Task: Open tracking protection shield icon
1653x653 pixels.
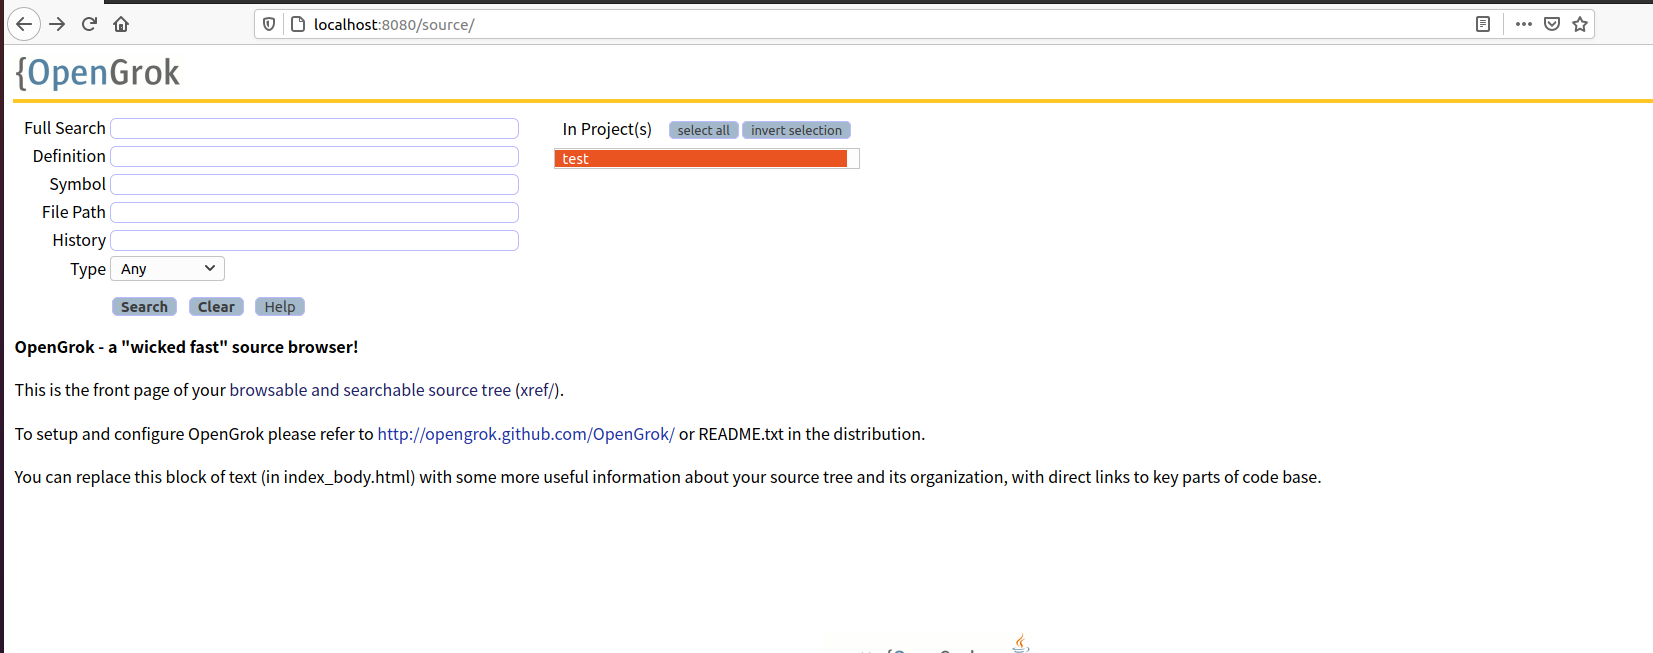Action: click(269, 24)
